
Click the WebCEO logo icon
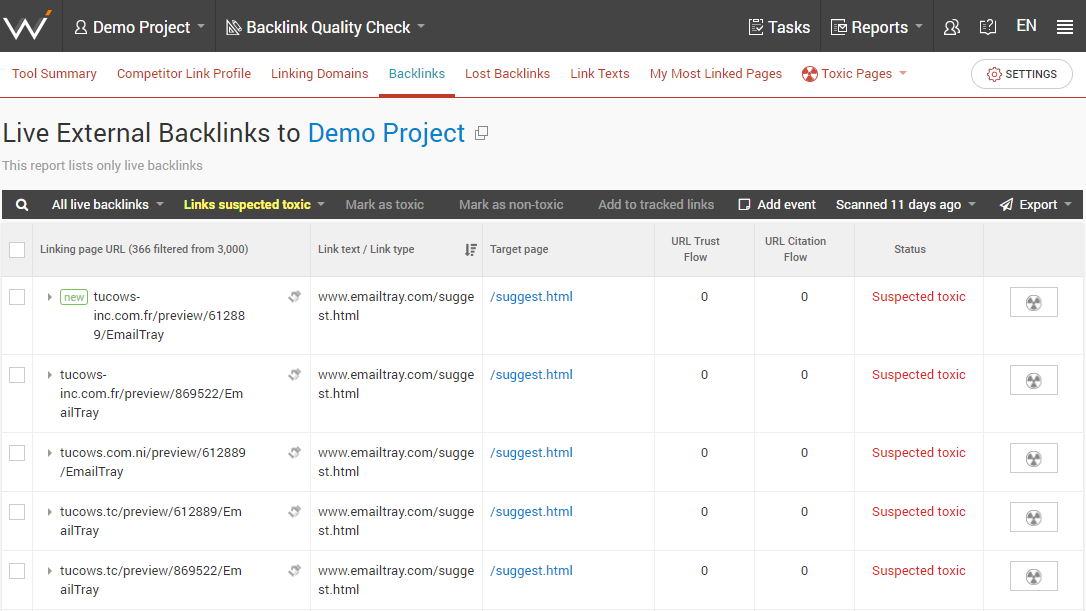click(x=28, y=26)
